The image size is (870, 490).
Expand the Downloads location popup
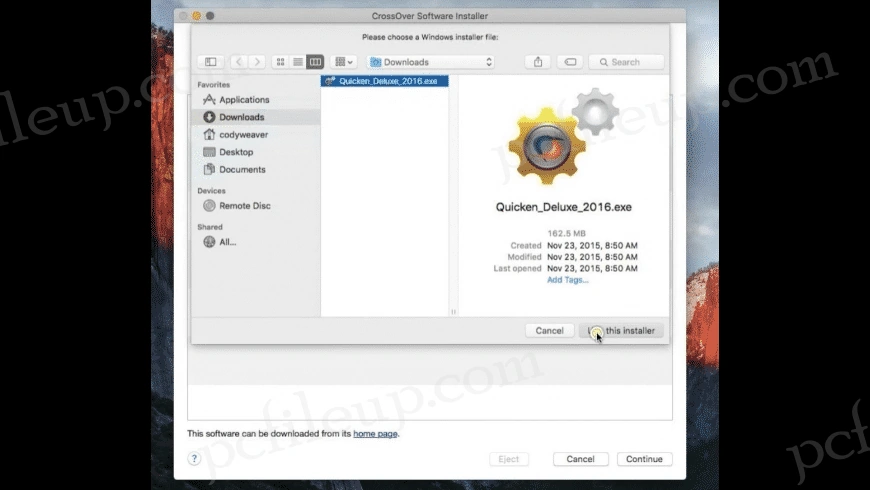[x=431, y=62]
